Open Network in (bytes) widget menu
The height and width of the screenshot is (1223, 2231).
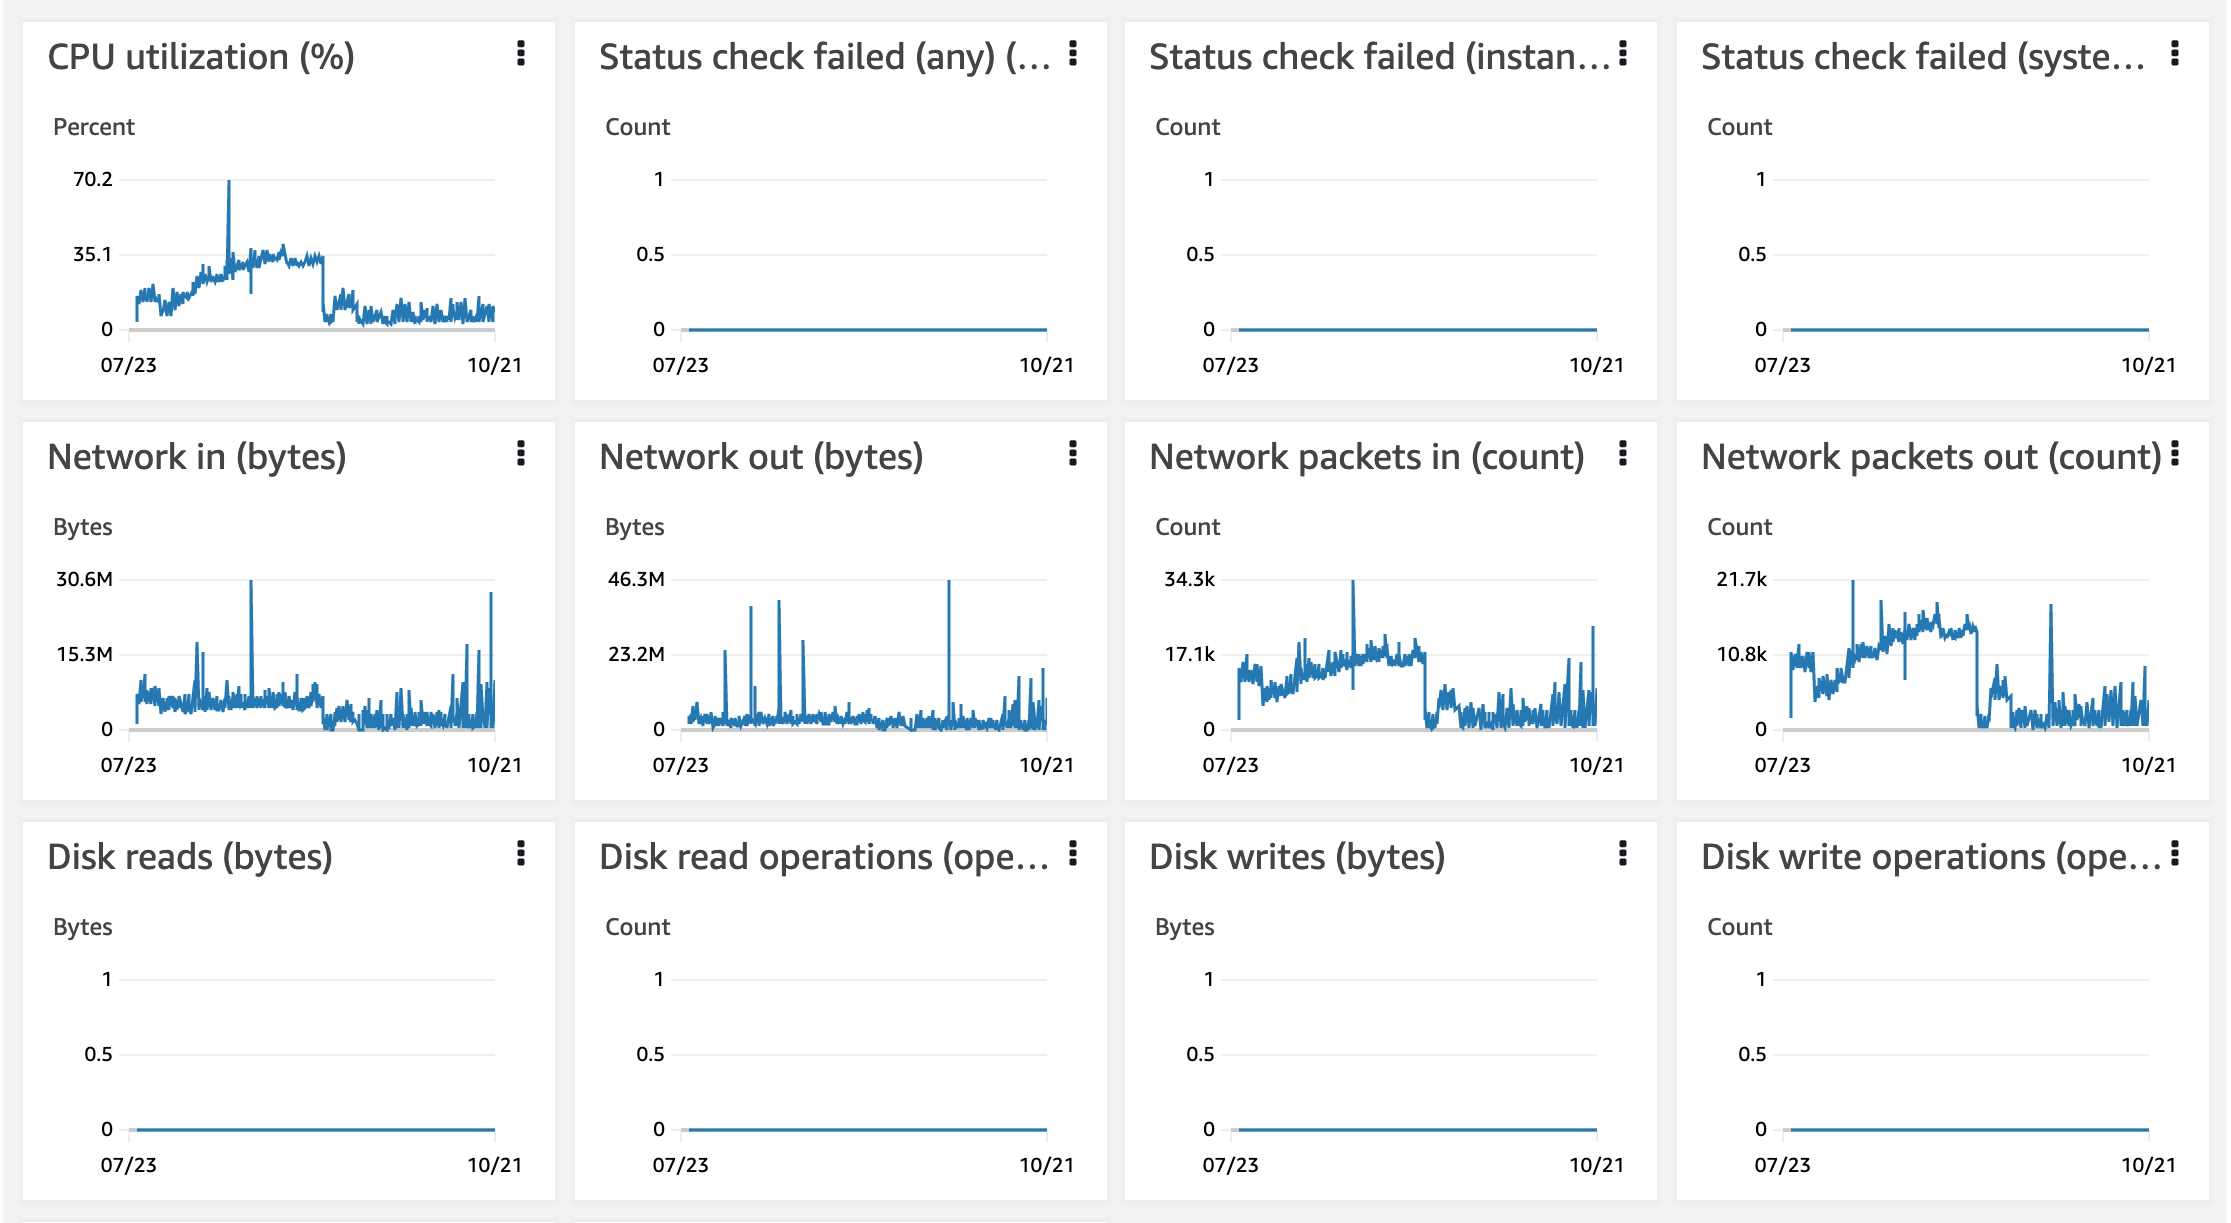point(521,453)
